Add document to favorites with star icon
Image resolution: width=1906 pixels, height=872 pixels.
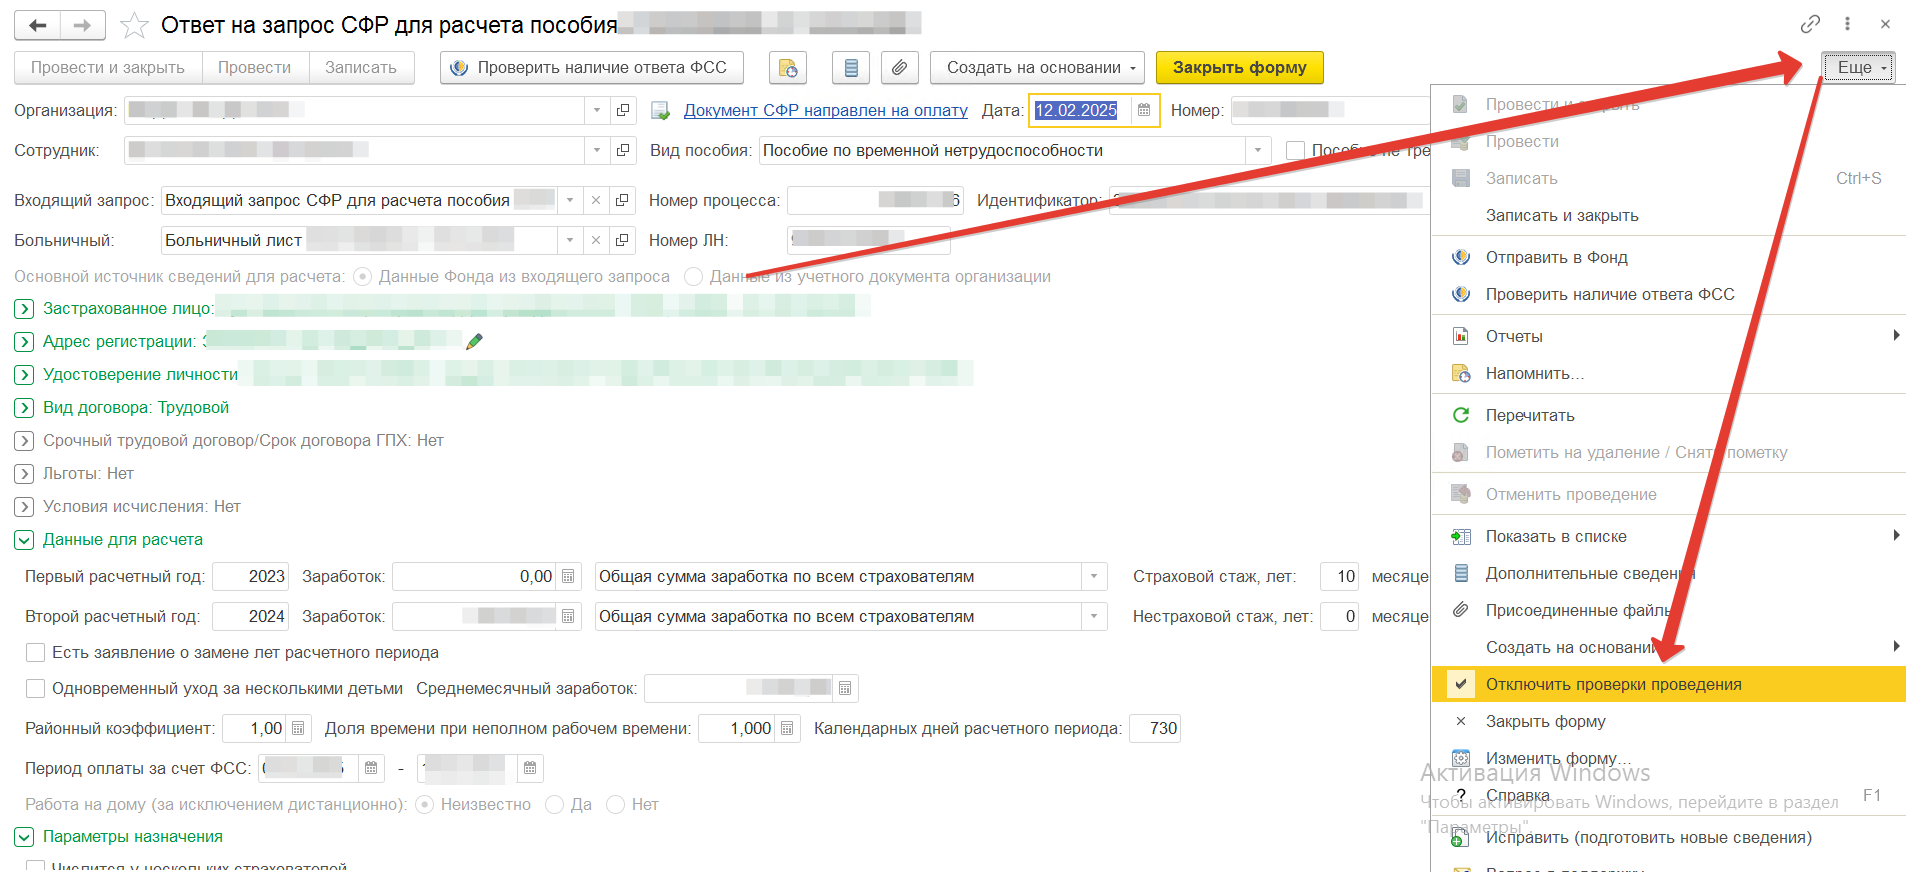coord(134,26)
